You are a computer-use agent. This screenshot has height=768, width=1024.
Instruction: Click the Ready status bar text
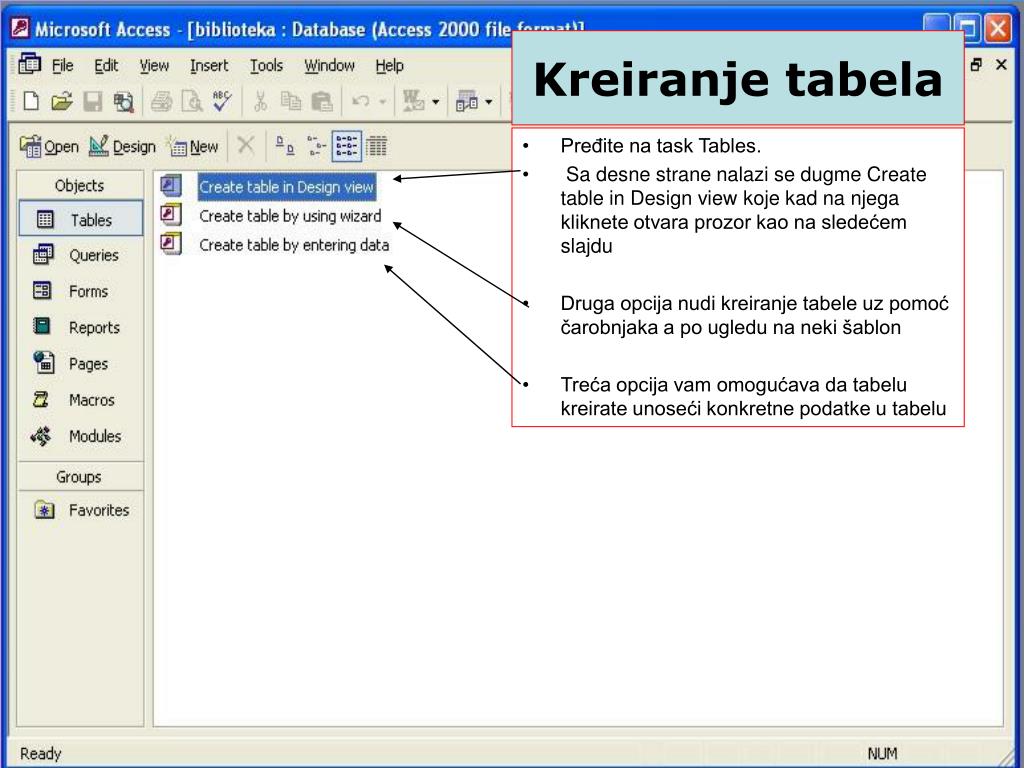(40, 754)
